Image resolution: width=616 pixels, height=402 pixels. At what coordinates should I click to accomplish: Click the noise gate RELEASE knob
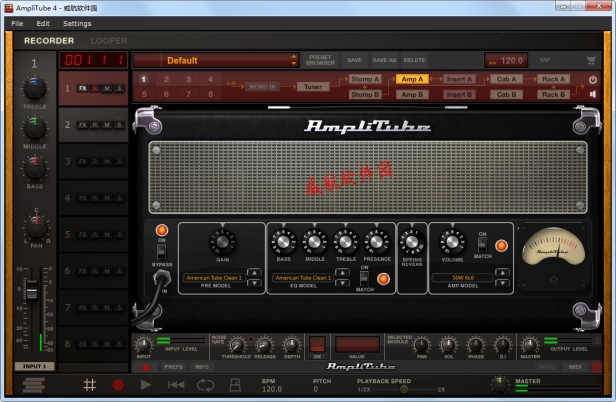(x=264, y=345)
